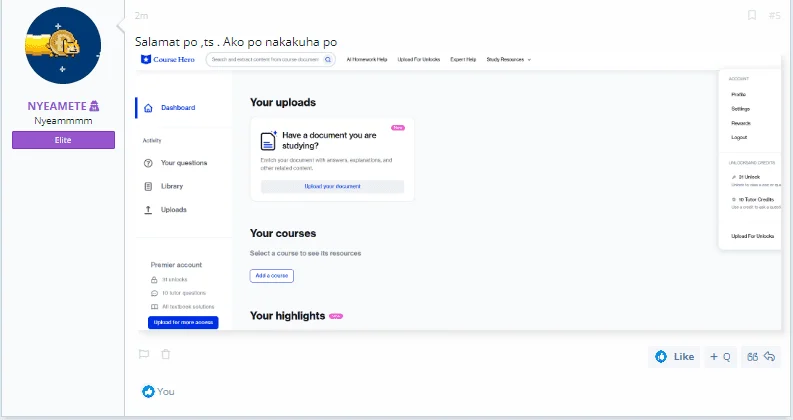Open Upload For Unlocks menu item

(x=419, y=59)
